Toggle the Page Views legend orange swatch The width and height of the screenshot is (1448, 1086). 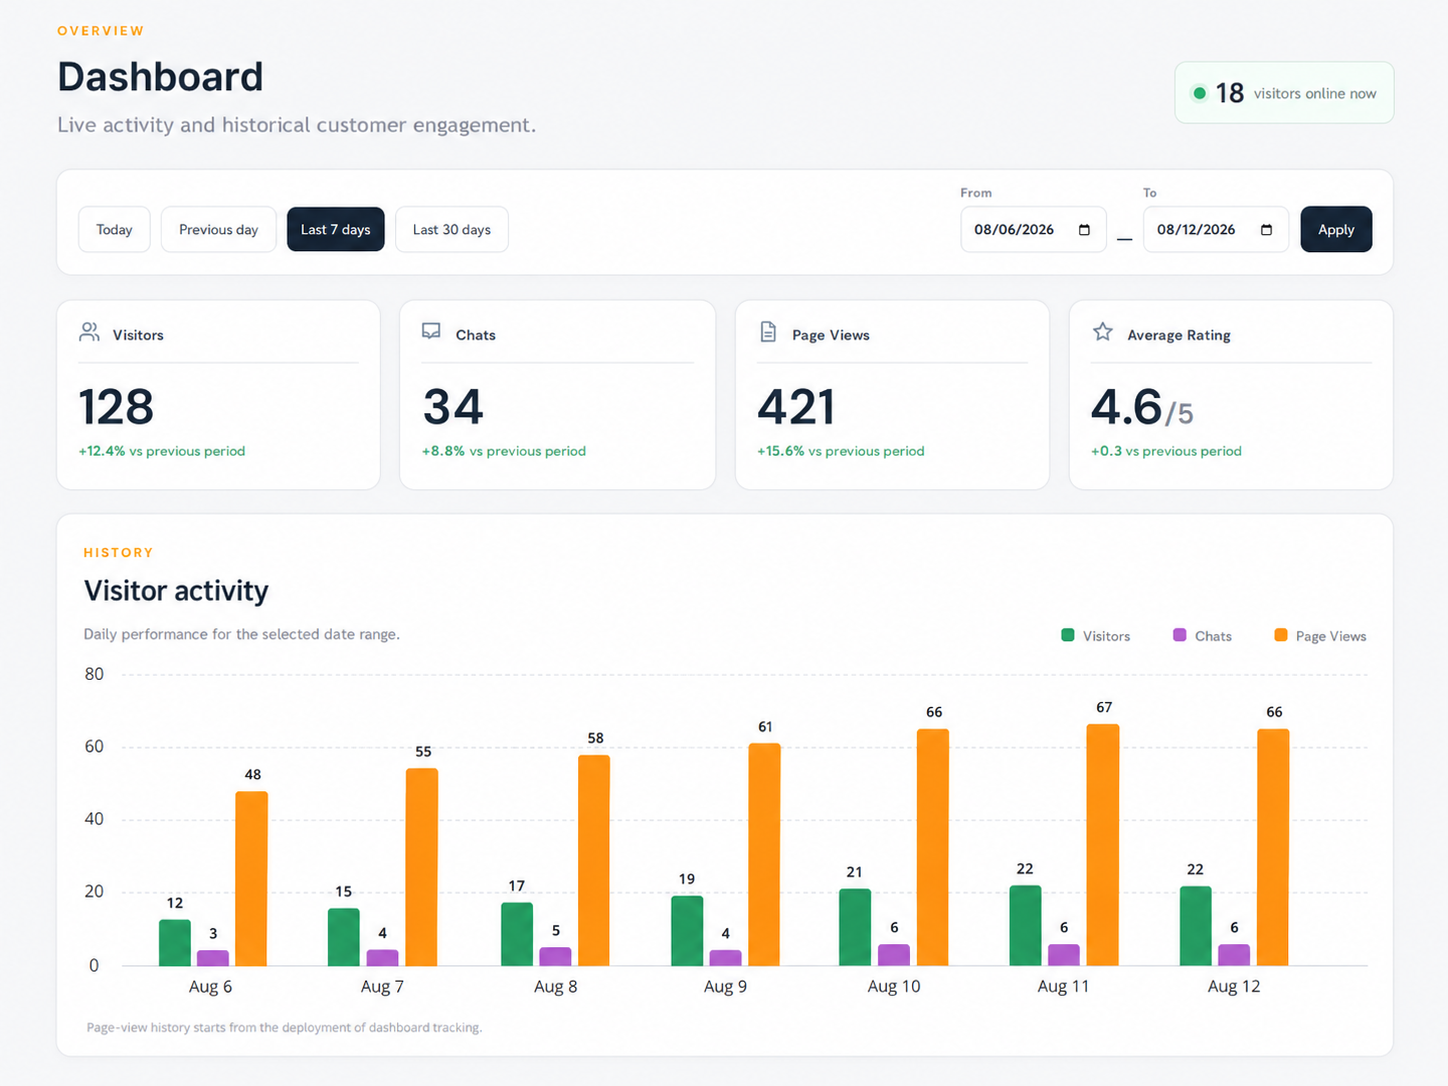coord(1280,635)
